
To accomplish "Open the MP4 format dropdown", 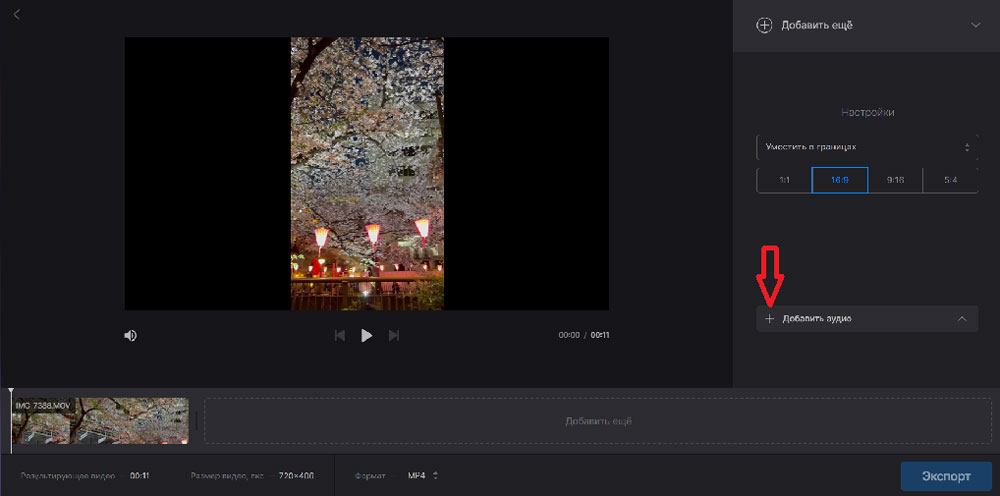I will click(423, 475).
